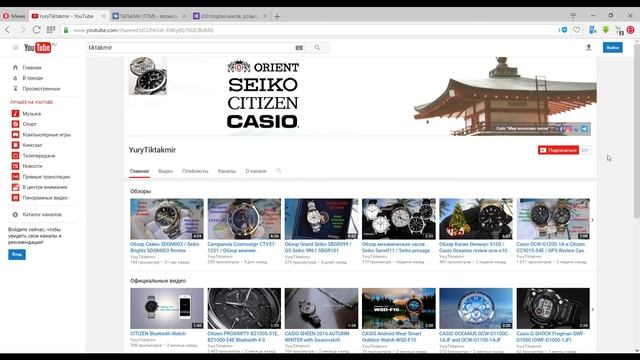Open the YouTube hamburger guide menu
Image resolution: width=640 pixels, height=360 pixels.
pyautogui.click(x=16, y=48)
